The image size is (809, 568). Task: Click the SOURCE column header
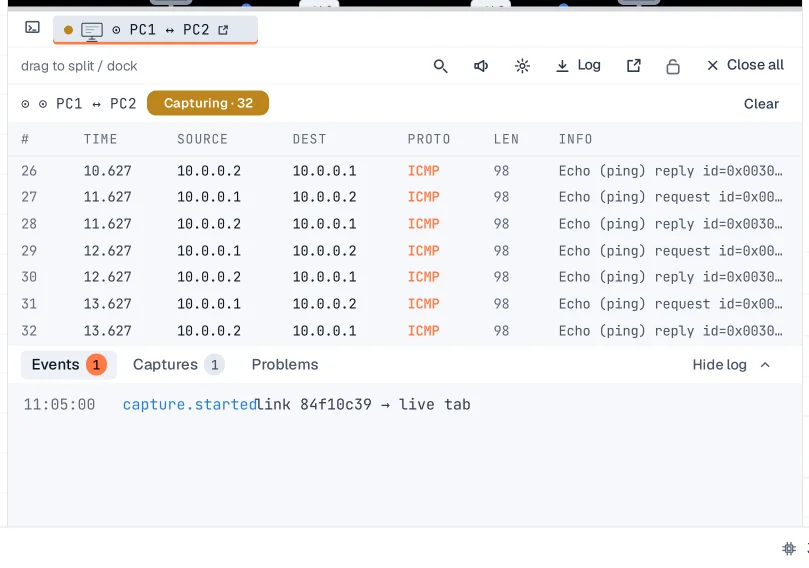click(202, 139)
